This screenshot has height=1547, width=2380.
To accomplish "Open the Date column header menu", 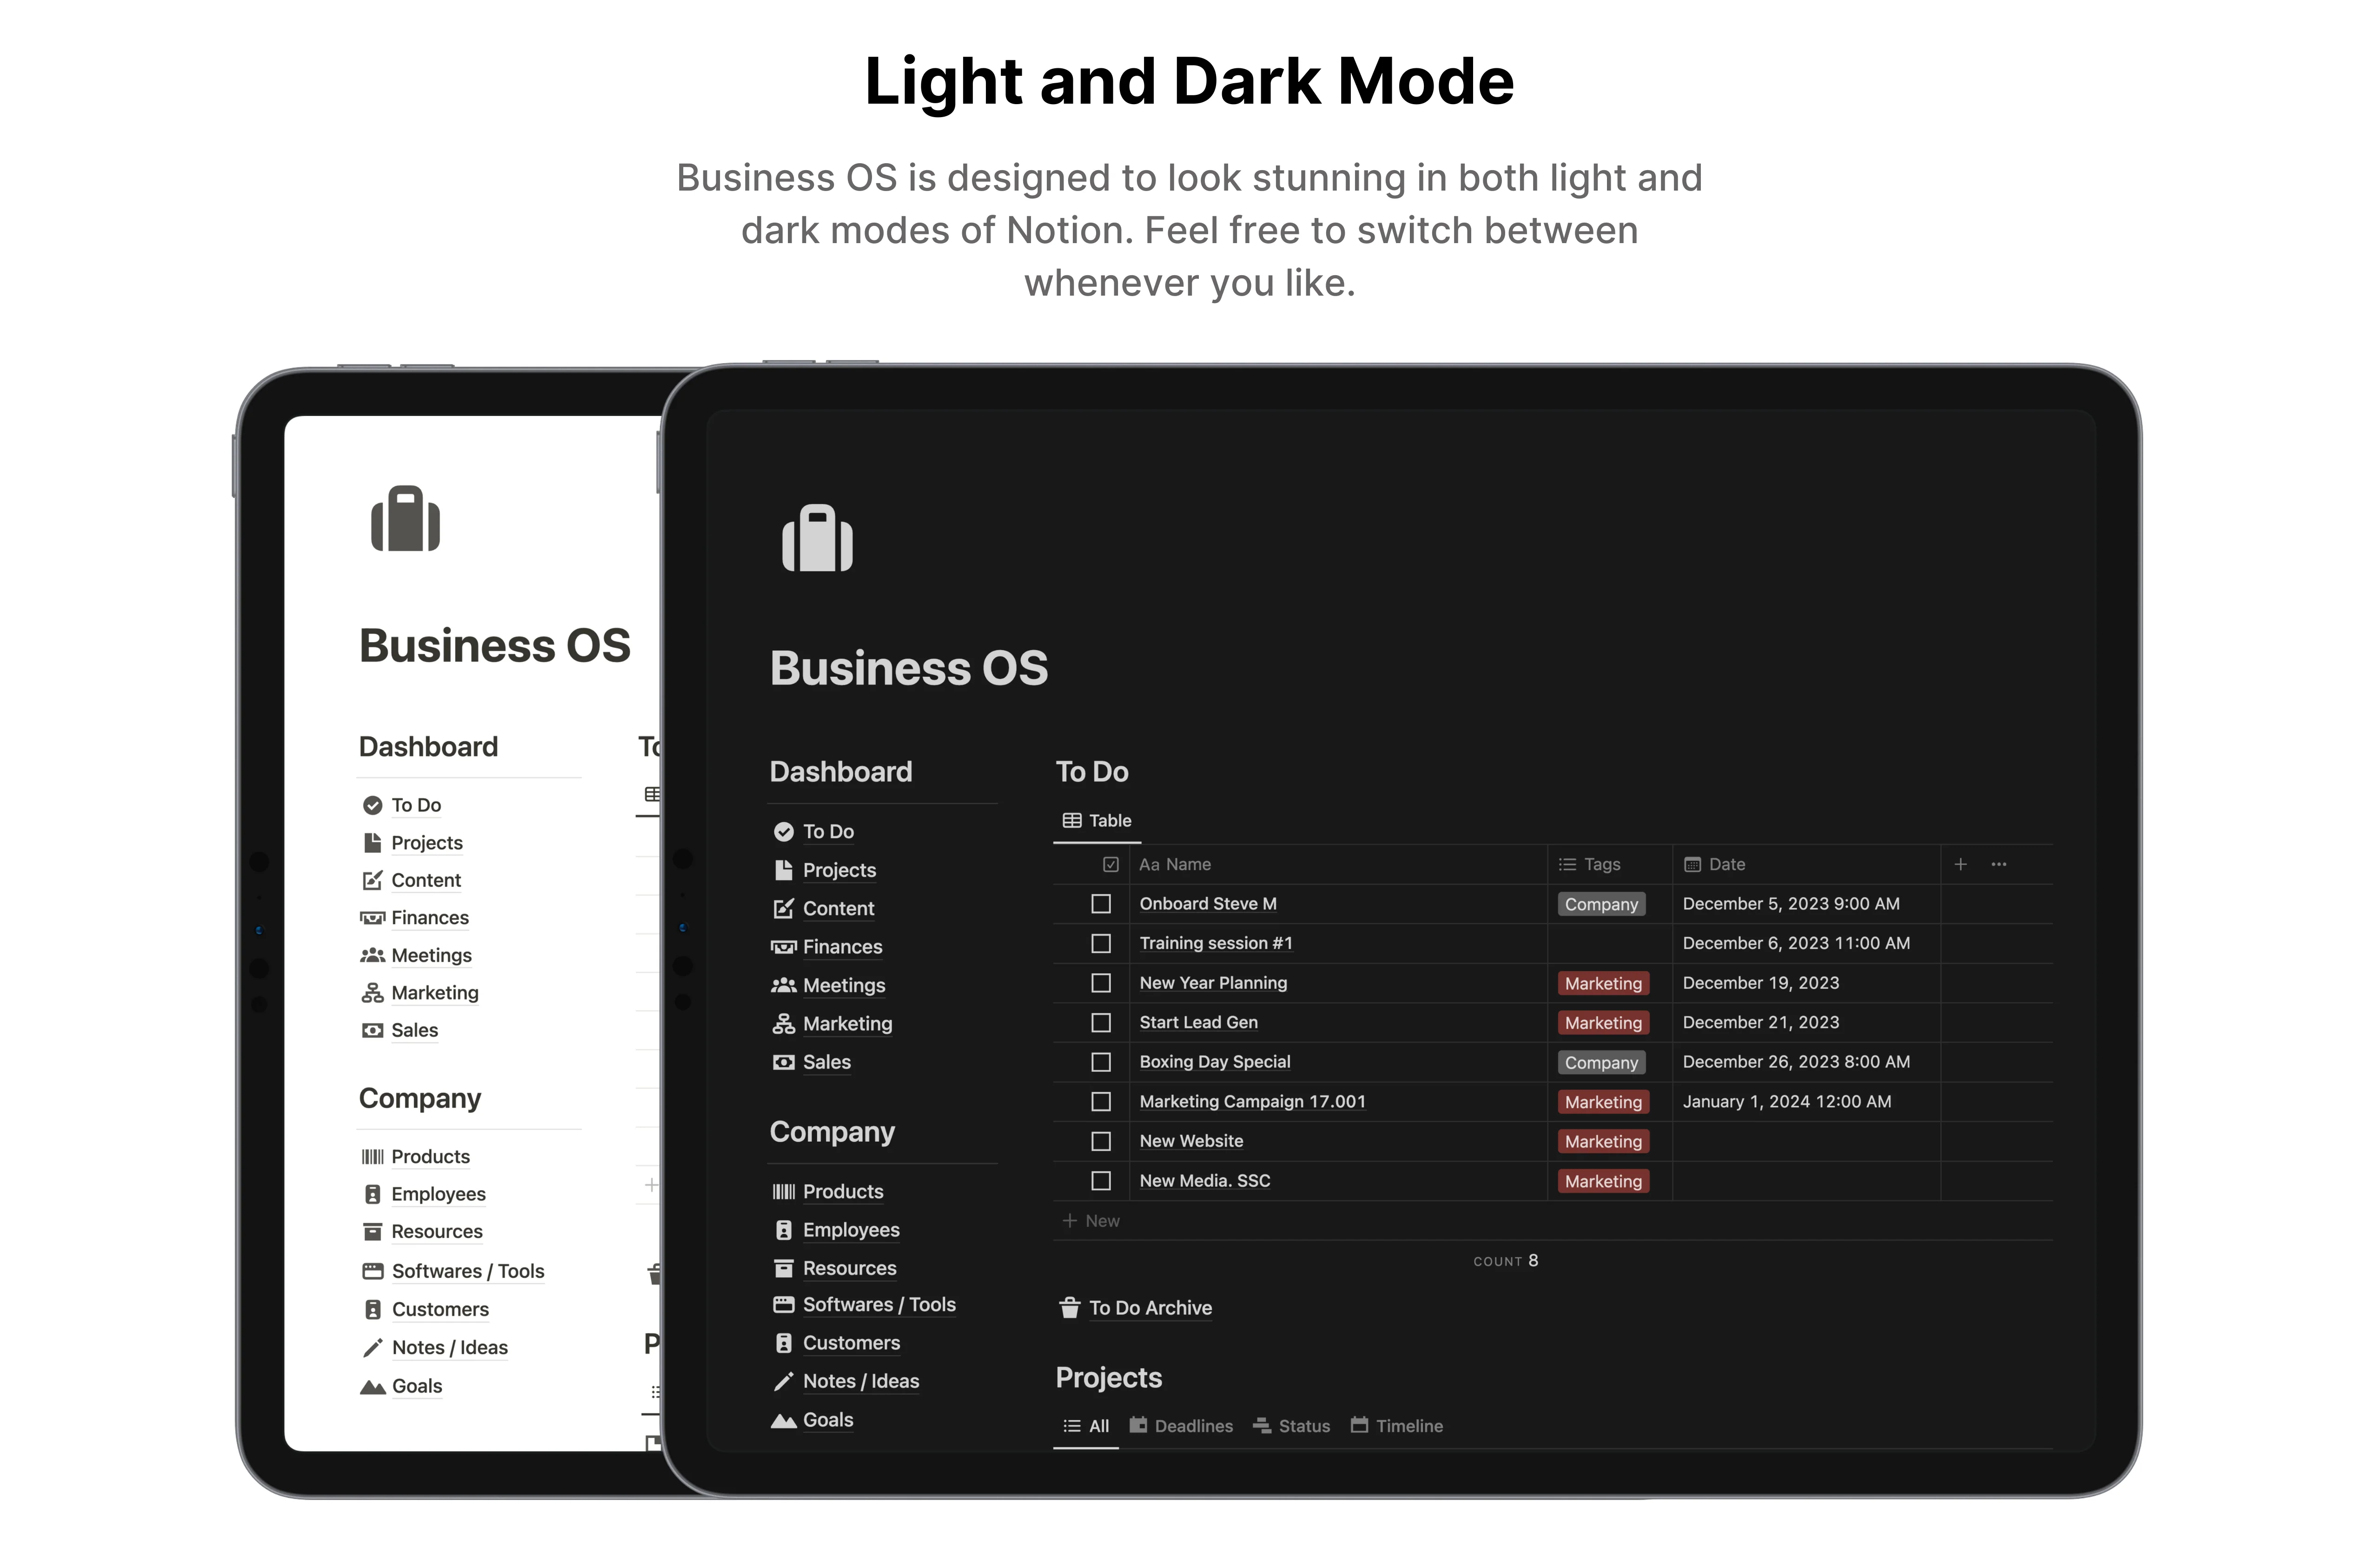I will pyautogui.click(x=1725, y=864).
